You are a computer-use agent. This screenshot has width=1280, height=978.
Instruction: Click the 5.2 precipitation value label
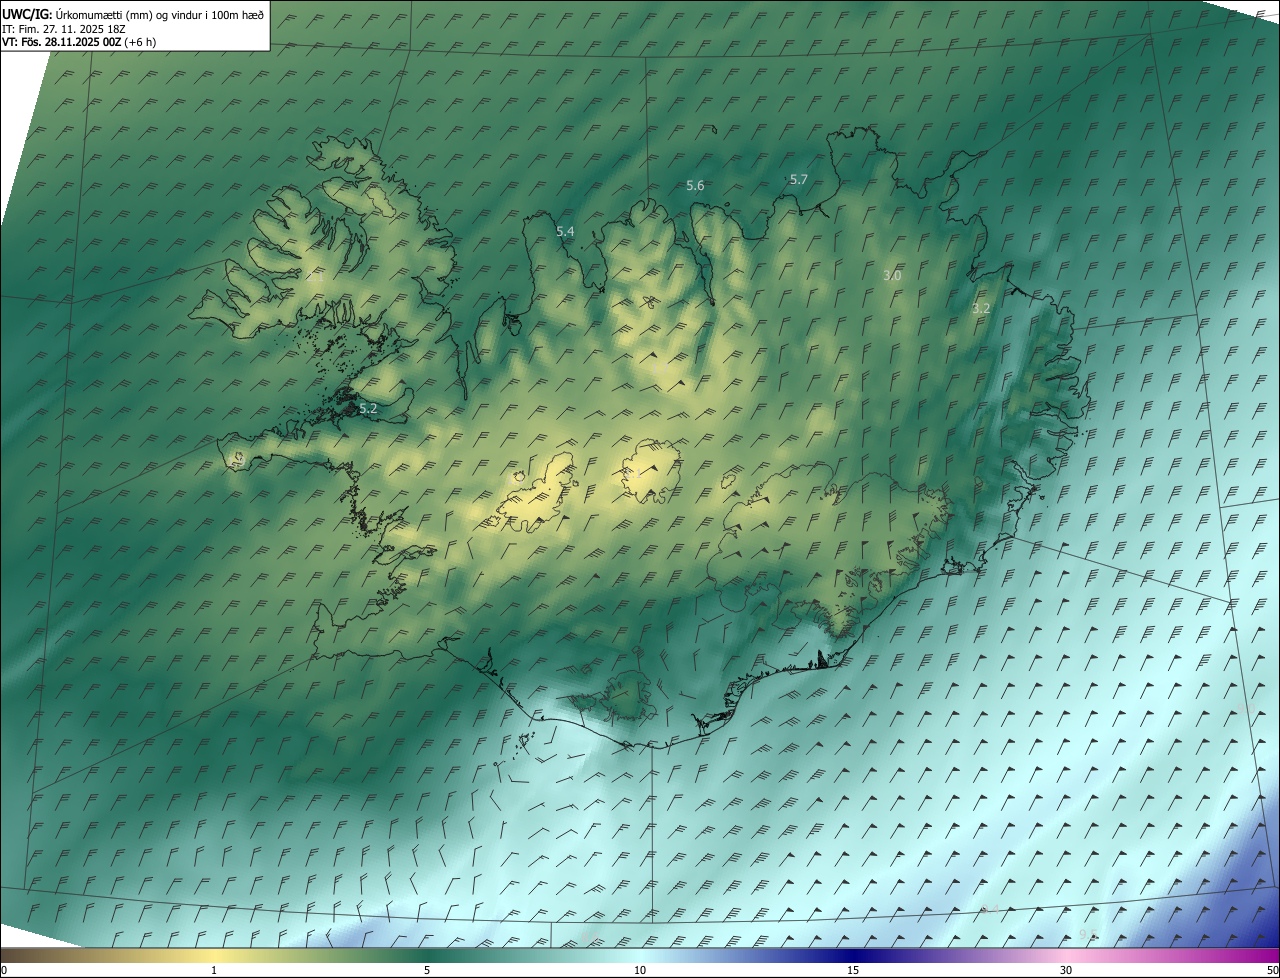click(x=368, y=409)
